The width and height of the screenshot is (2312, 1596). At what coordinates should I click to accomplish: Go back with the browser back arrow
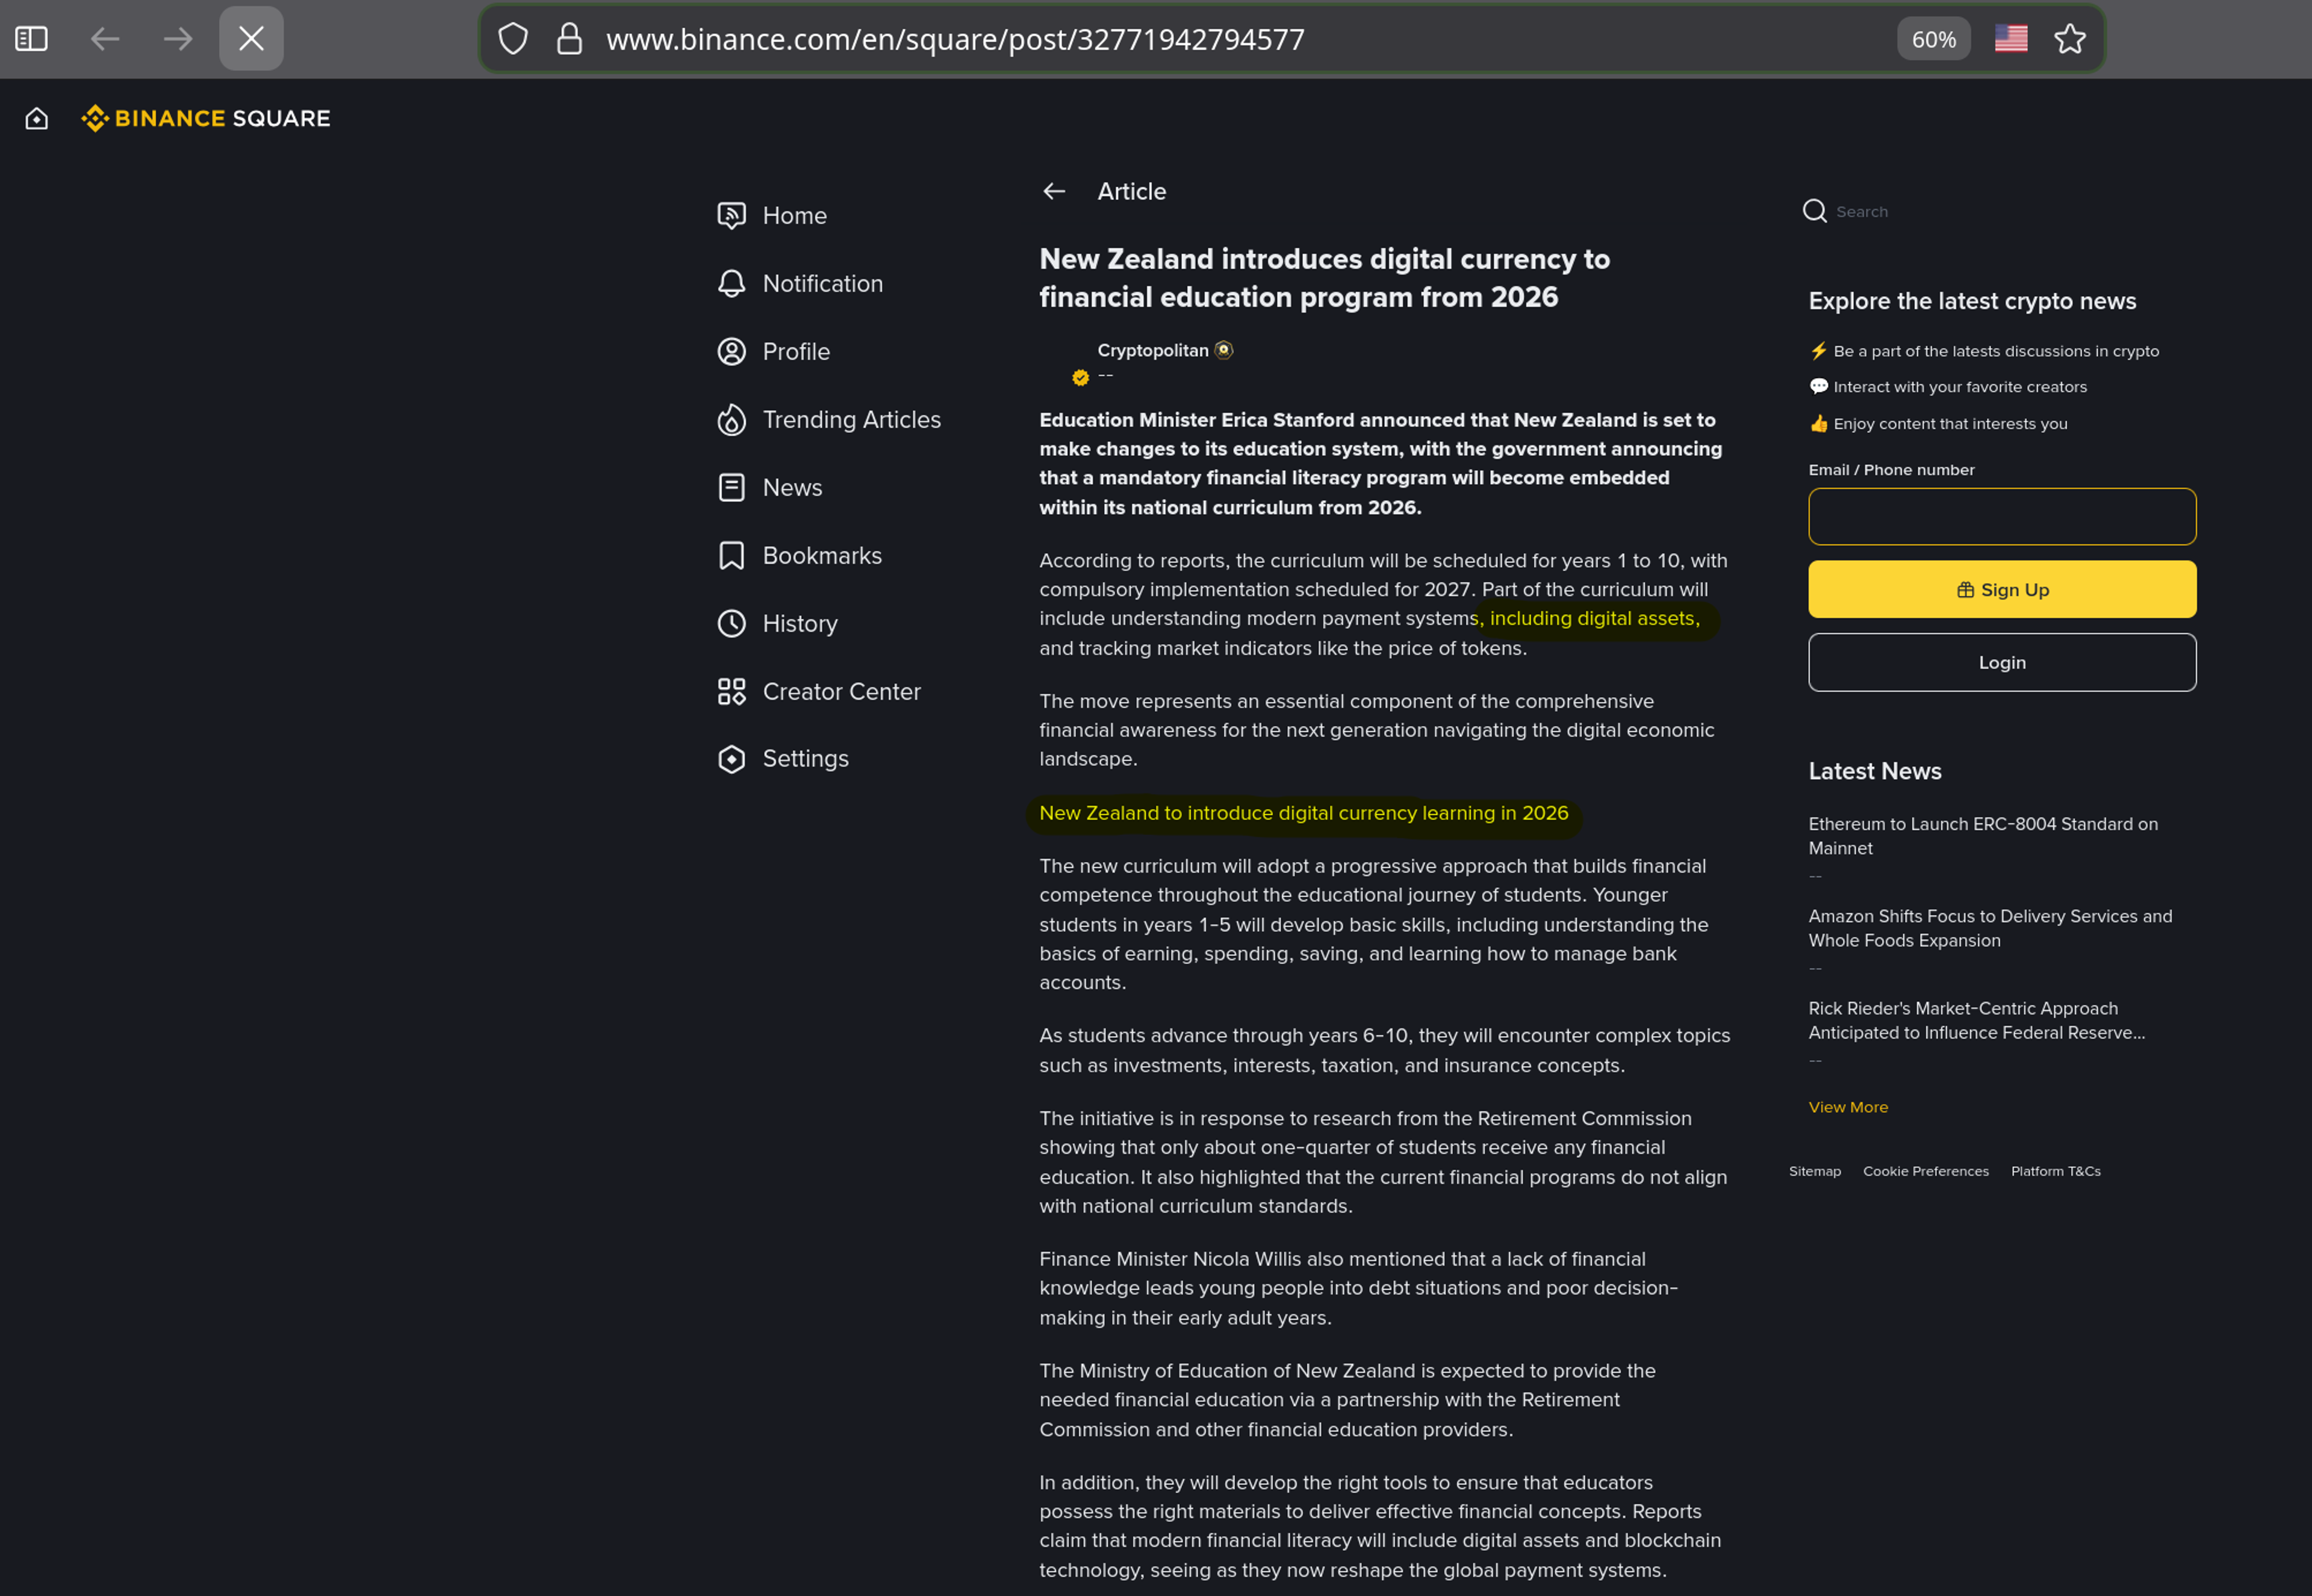point(105,39)
